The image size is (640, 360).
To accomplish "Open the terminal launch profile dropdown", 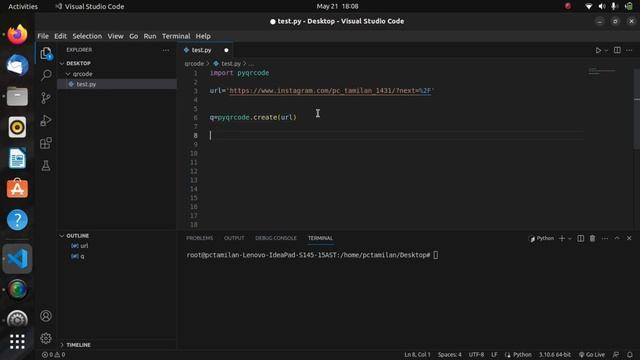I will [x=570, y=238].
